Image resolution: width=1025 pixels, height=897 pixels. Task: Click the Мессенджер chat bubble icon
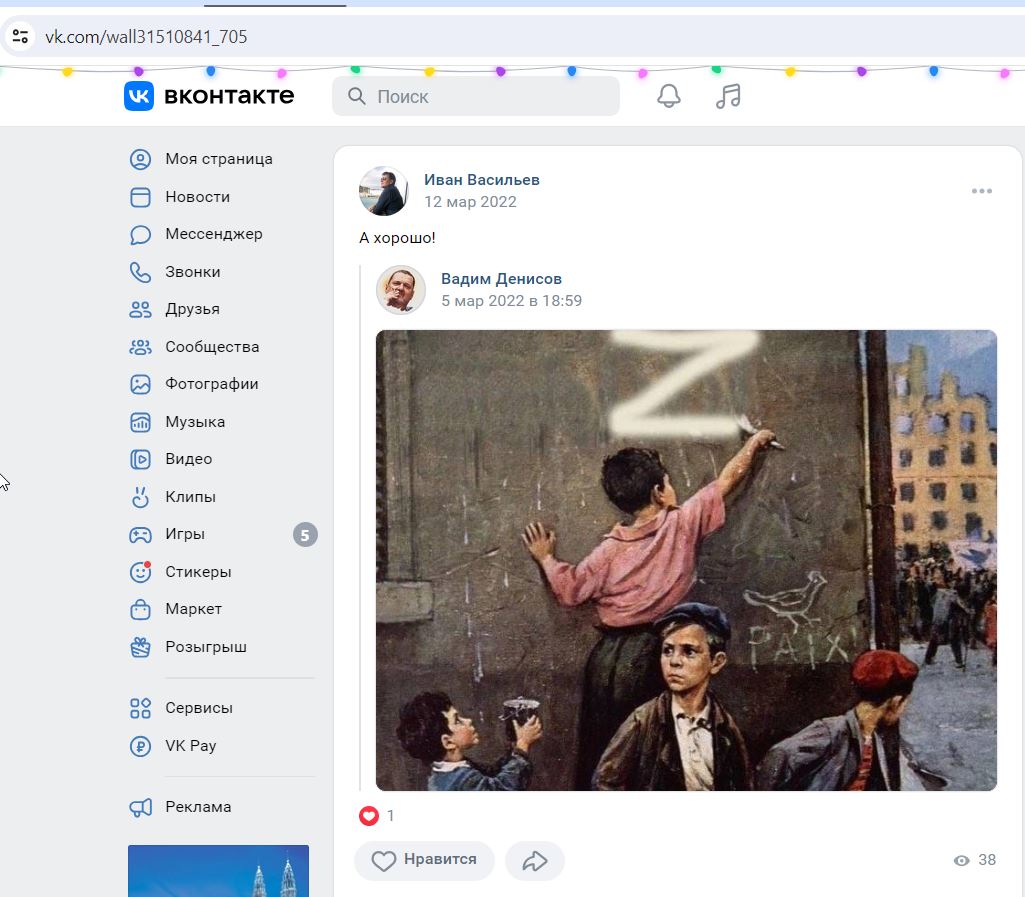[140, 234]
